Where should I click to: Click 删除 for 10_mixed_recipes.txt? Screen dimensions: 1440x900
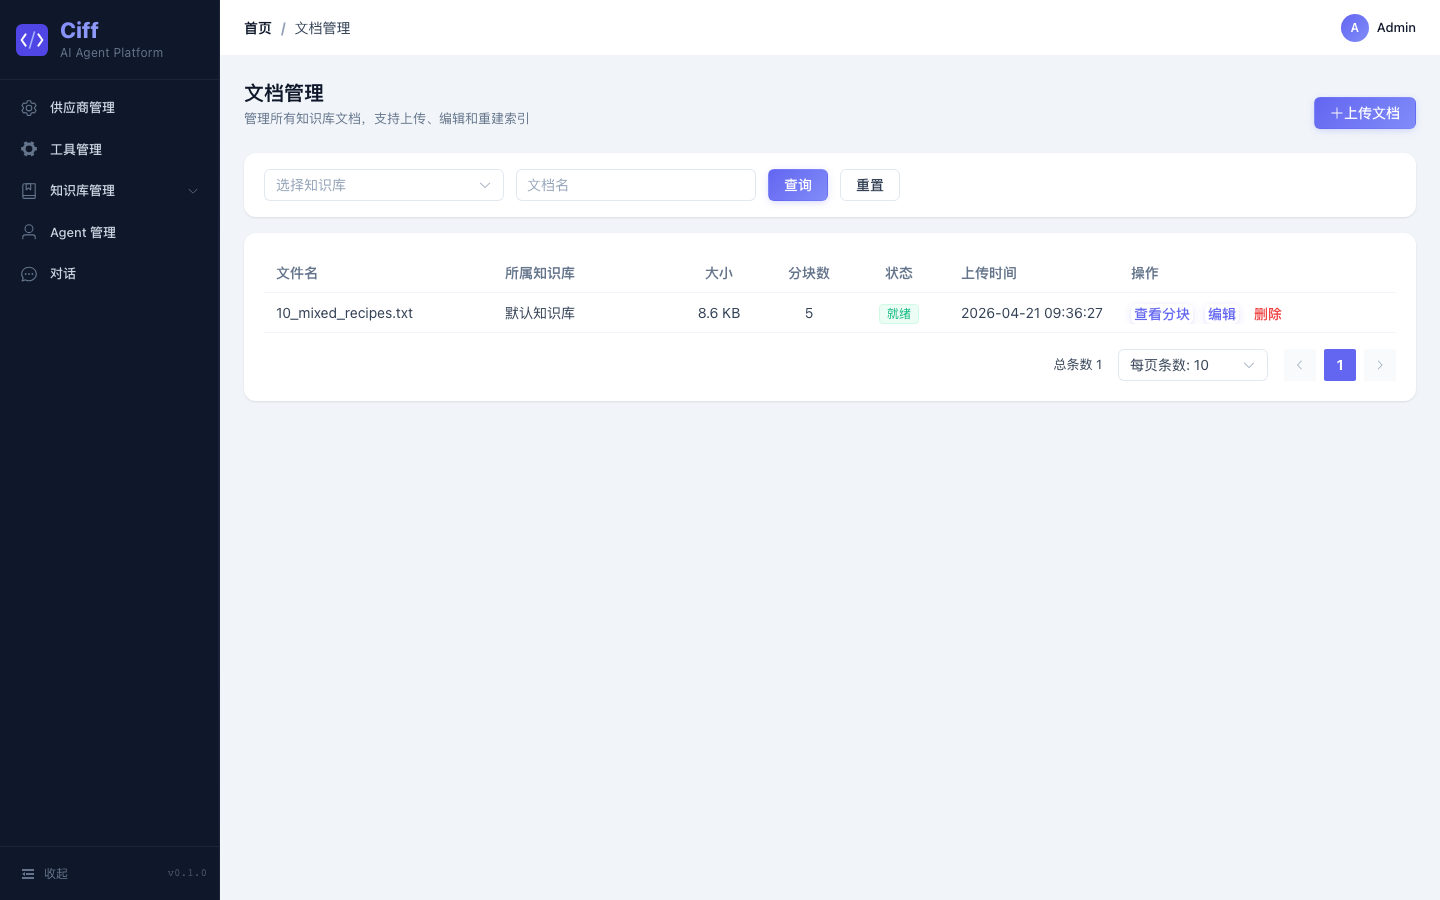click(1268, 314)
